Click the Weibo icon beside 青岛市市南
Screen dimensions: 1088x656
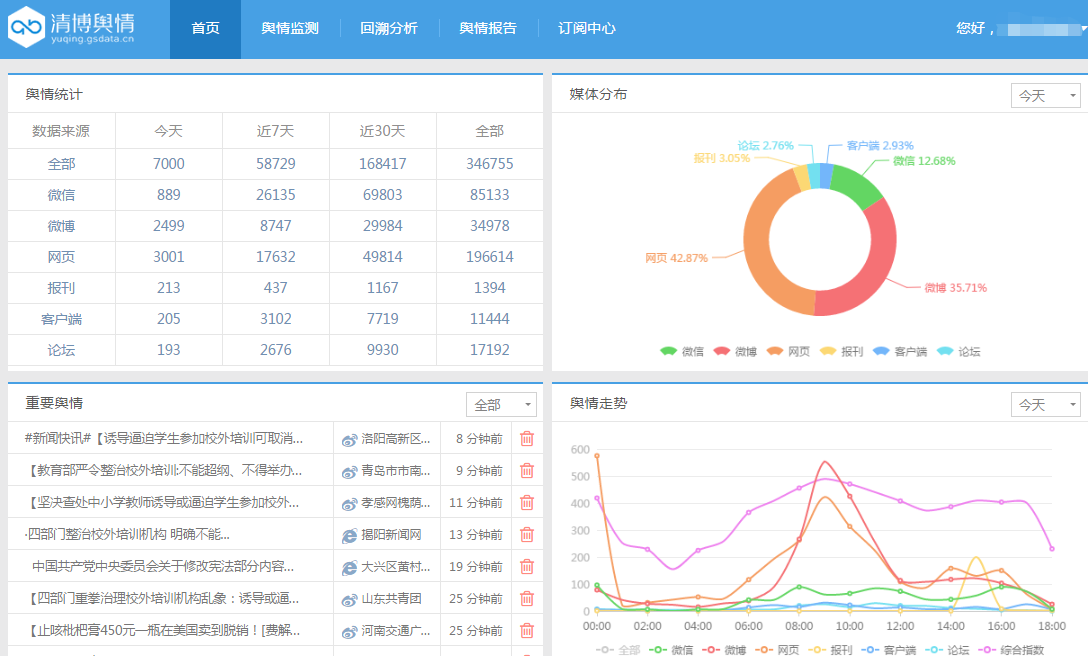[x=349, y=472]
